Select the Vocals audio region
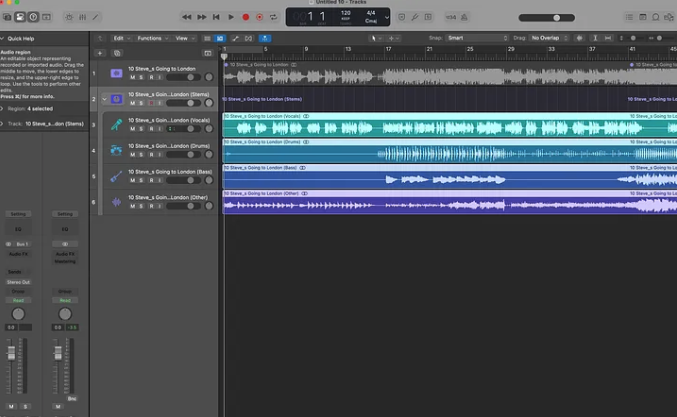 click(x=449, y=125)
